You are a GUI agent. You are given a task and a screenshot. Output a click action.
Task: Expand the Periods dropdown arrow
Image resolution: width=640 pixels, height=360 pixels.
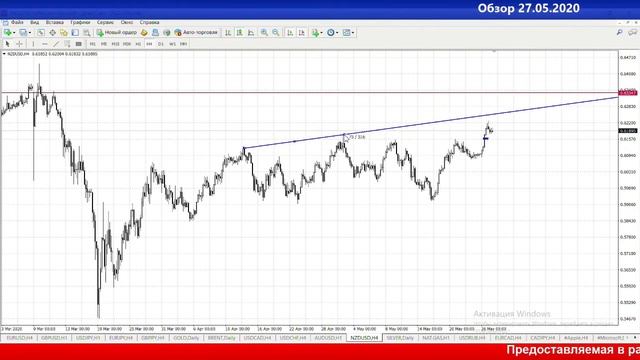tap(337, 33)
